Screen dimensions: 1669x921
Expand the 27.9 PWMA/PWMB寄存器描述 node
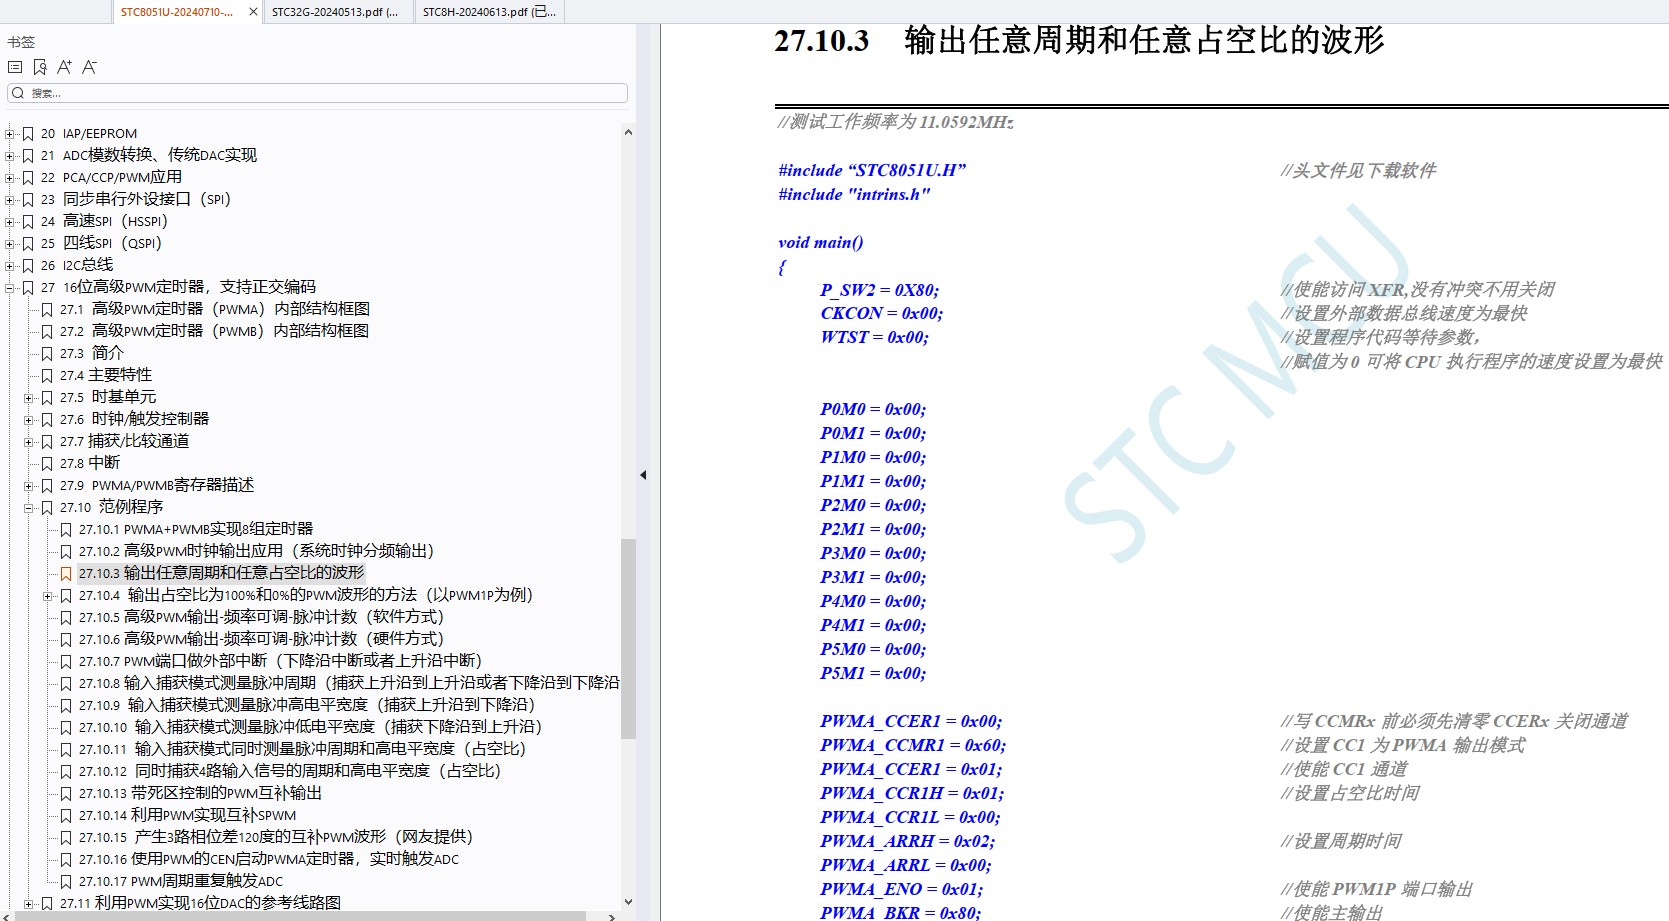29,486
